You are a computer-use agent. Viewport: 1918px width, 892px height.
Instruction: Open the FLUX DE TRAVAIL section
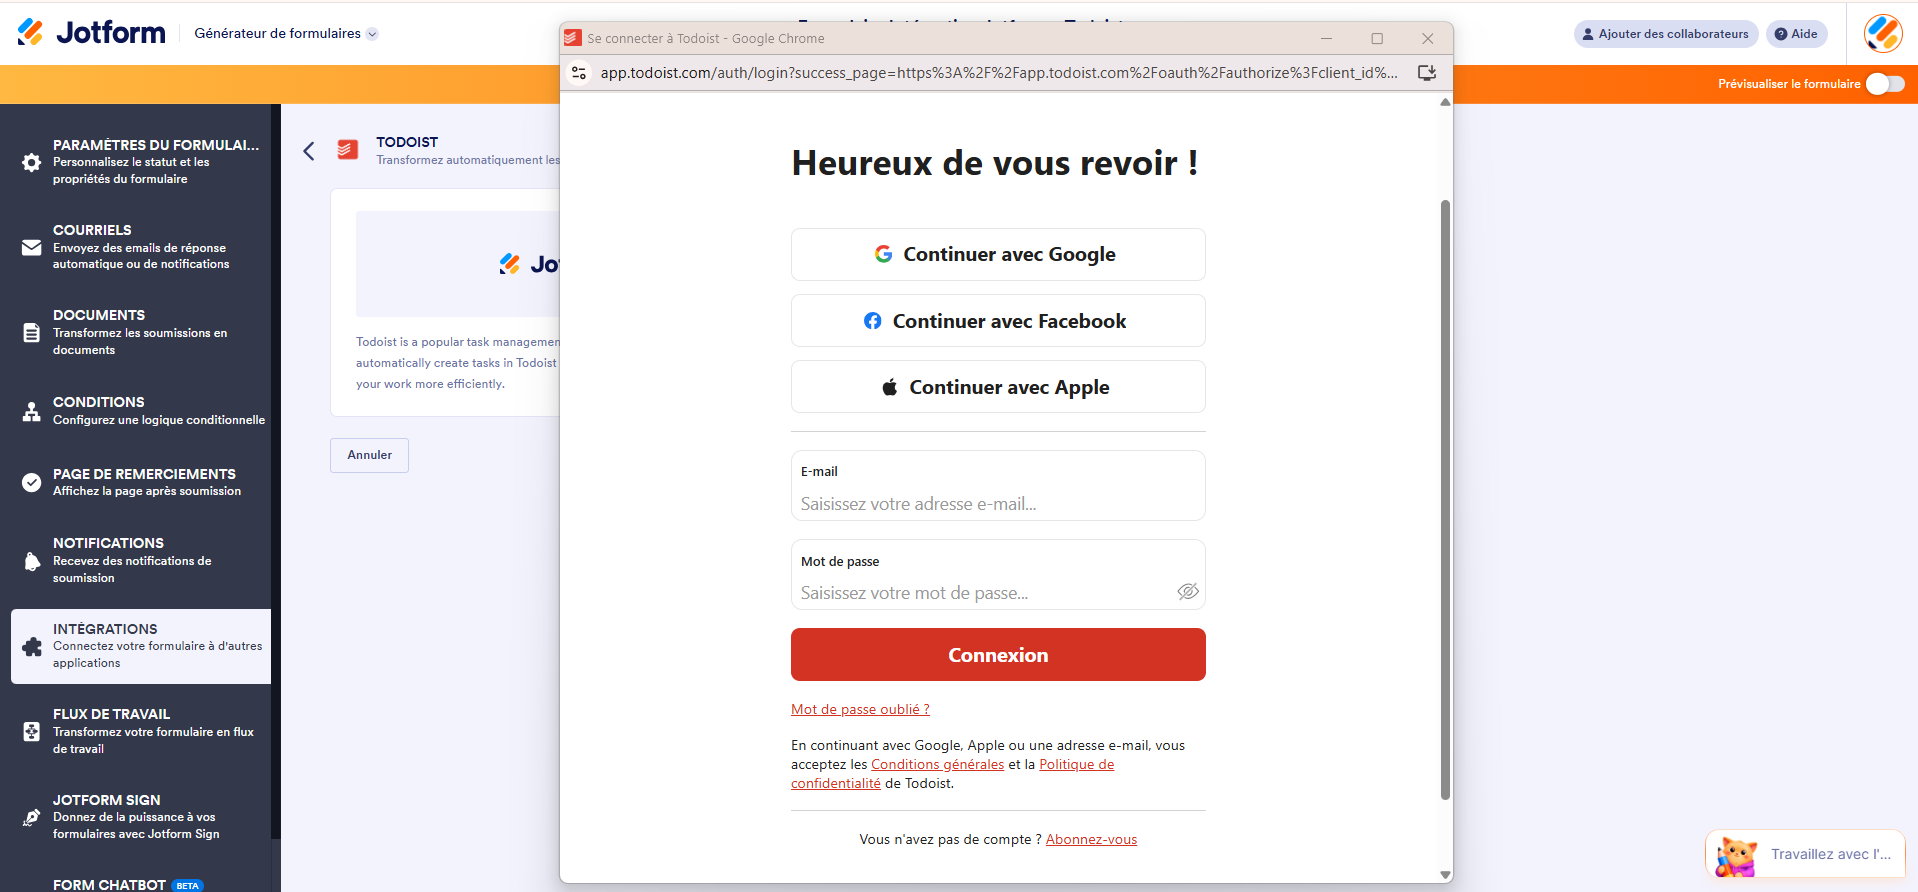tap(141, 731)
